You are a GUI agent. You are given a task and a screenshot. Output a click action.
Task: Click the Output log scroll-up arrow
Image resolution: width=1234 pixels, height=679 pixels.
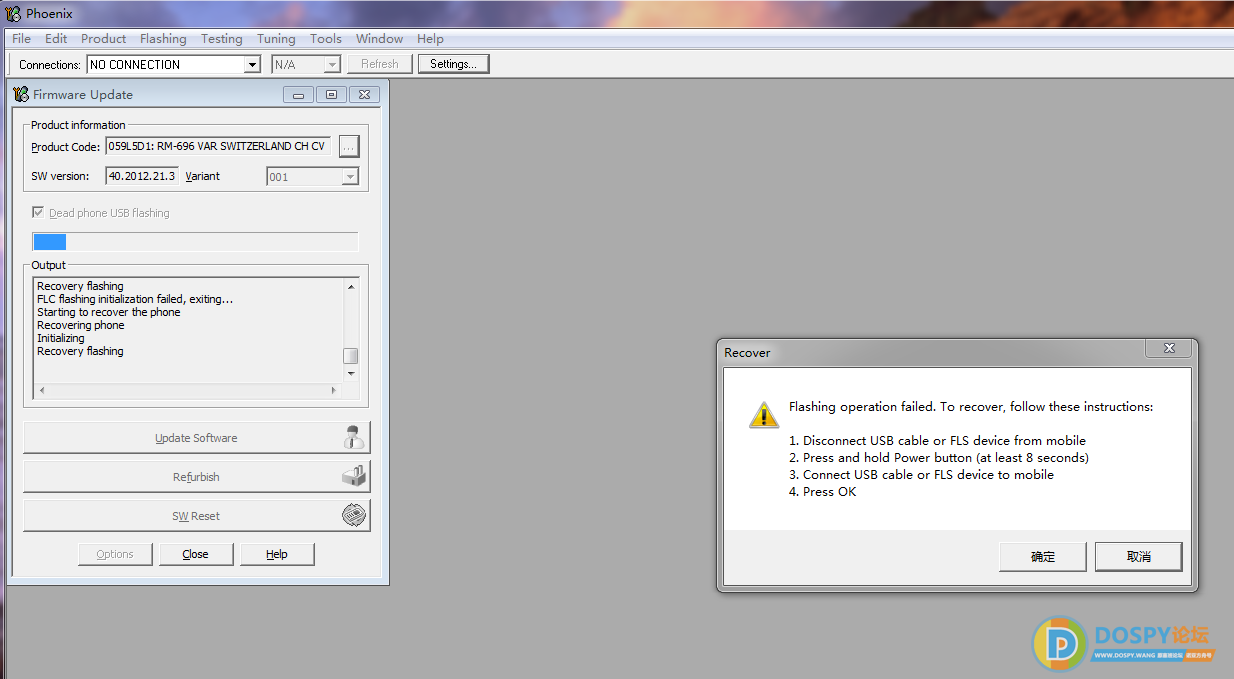pyautogui.click(x=350, y=287)
